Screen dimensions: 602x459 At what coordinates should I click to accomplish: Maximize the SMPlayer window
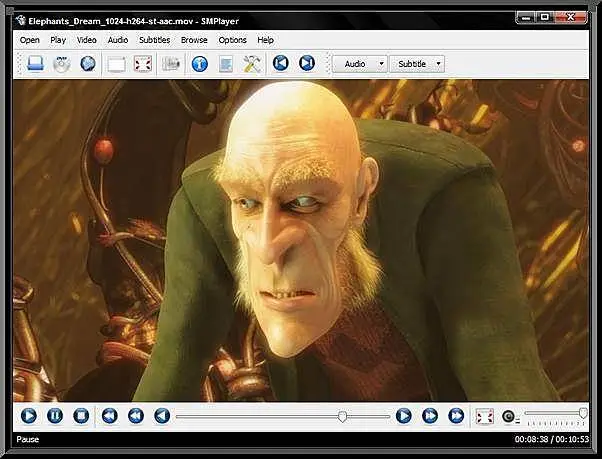click(545, 17)
